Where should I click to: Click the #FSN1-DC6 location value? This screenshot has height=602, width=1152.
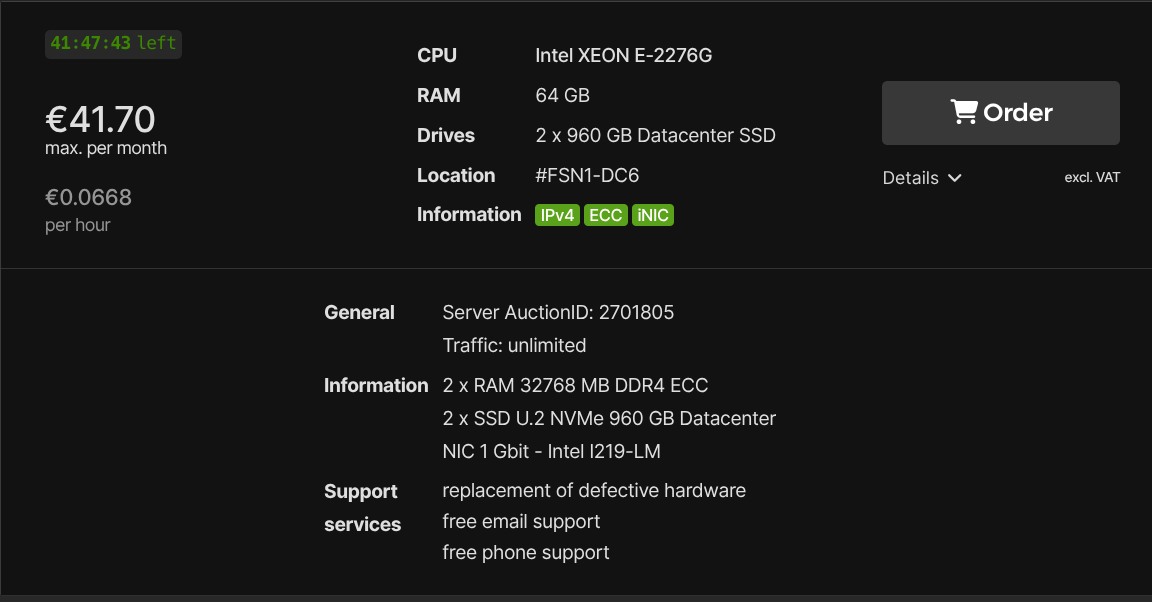pos(587,176)
